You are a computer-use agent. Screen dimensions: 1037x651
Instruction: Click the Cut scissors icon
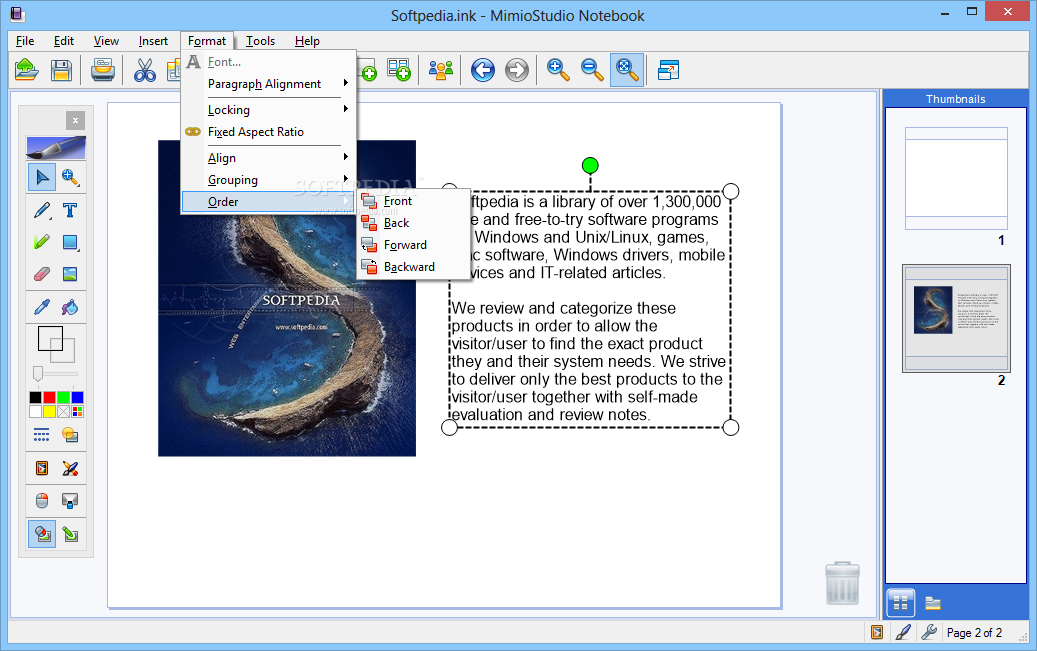click(144, 69)
